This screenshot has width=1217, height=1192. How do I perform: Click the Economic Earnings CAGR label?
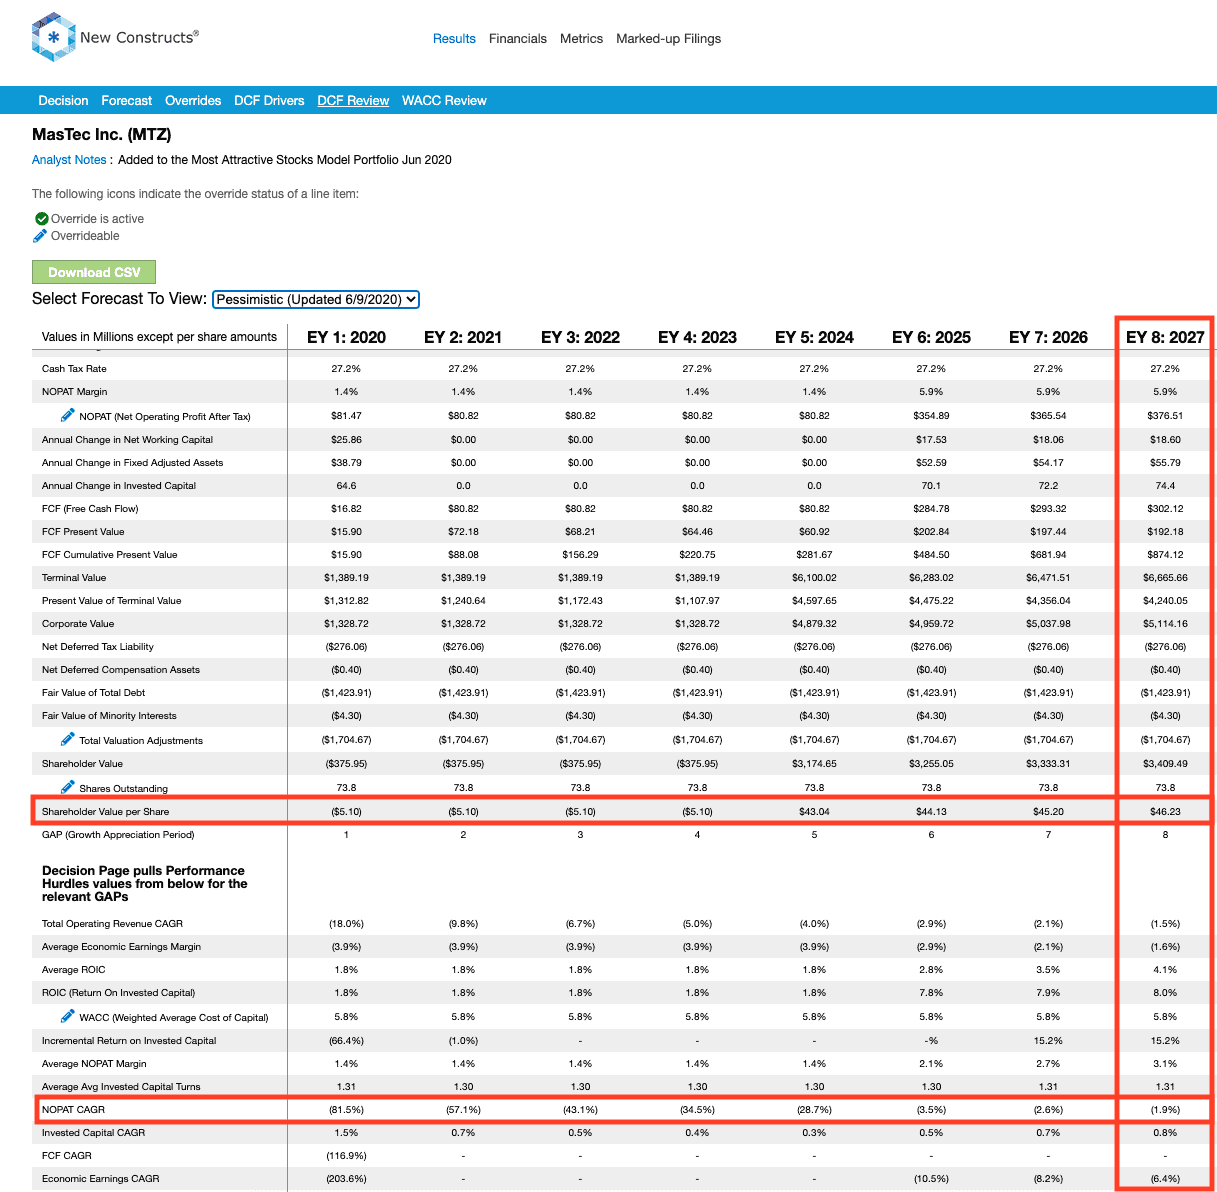click(x=100, y=1179)
